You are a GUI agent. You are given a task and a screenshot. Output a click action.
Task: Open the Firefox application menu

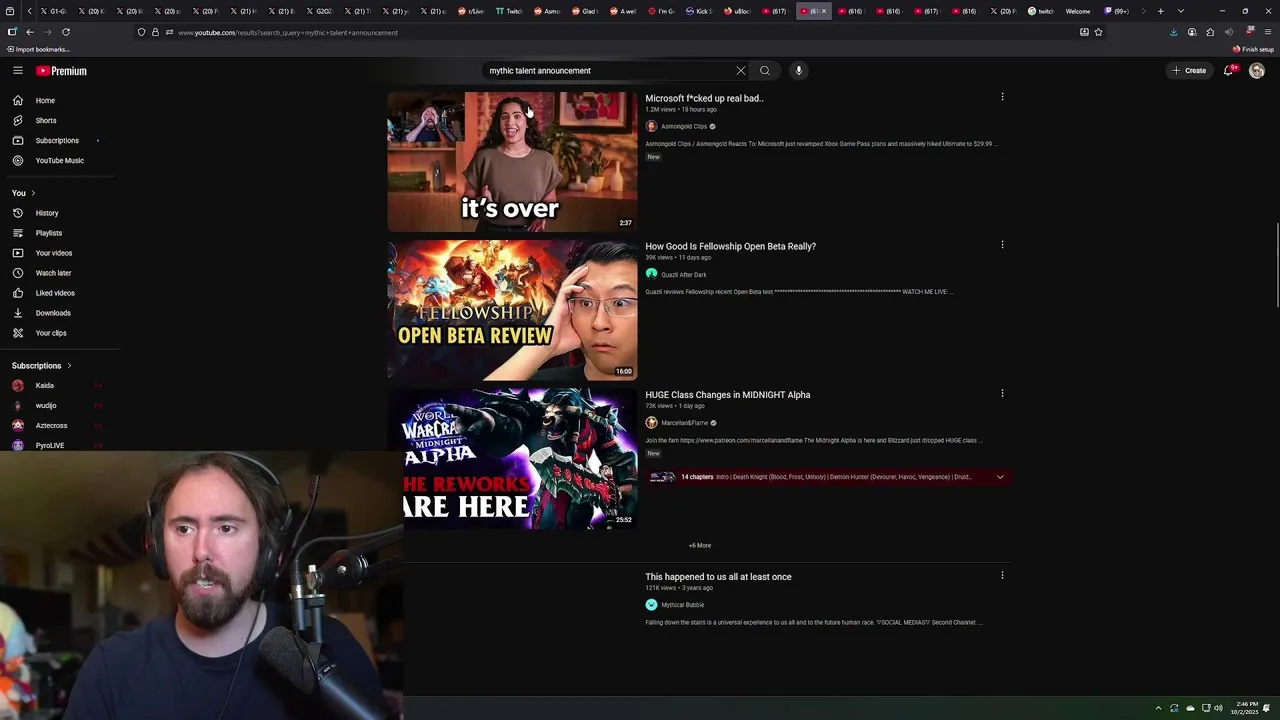pos(1268,32)
